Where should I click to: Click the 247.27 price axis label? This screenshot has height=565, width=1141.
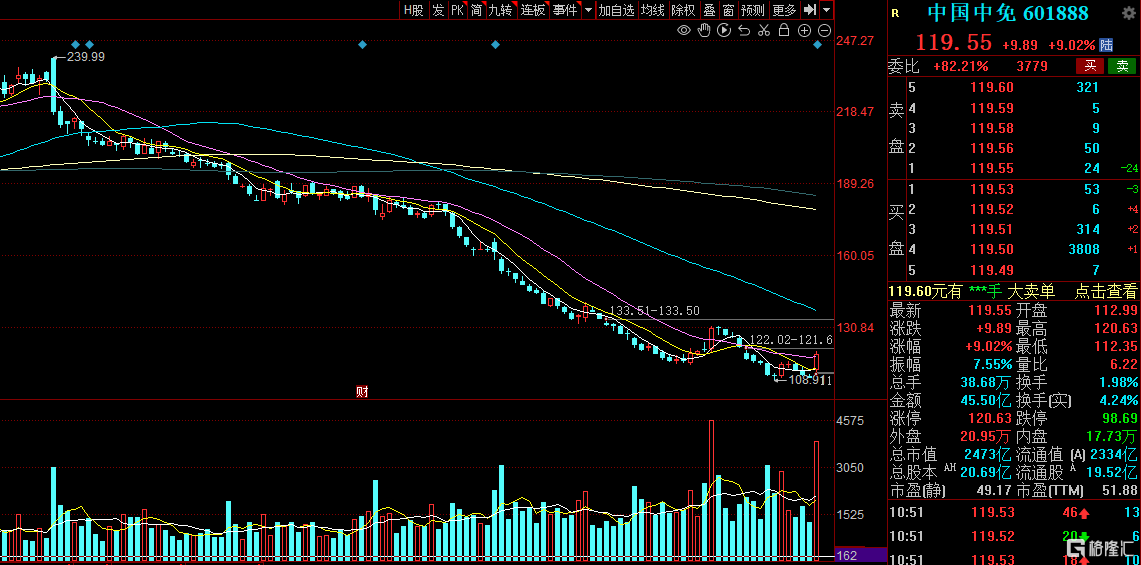pyautogui.click(x=854, y=41)
